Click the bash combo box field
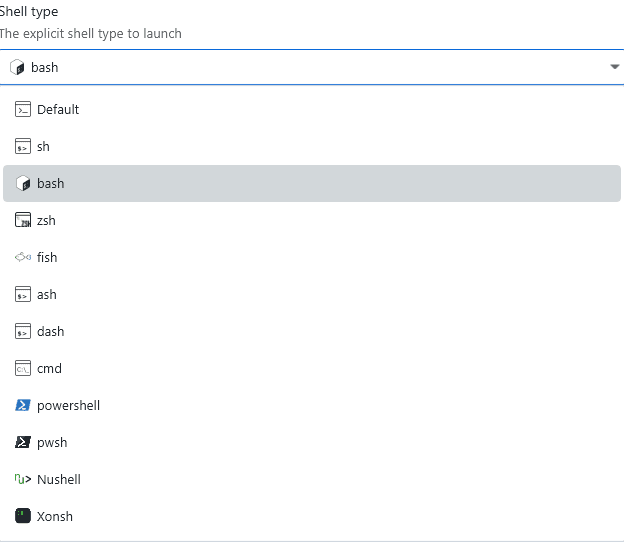This screenshot has width=624, height=542. (x=300, y=67)
